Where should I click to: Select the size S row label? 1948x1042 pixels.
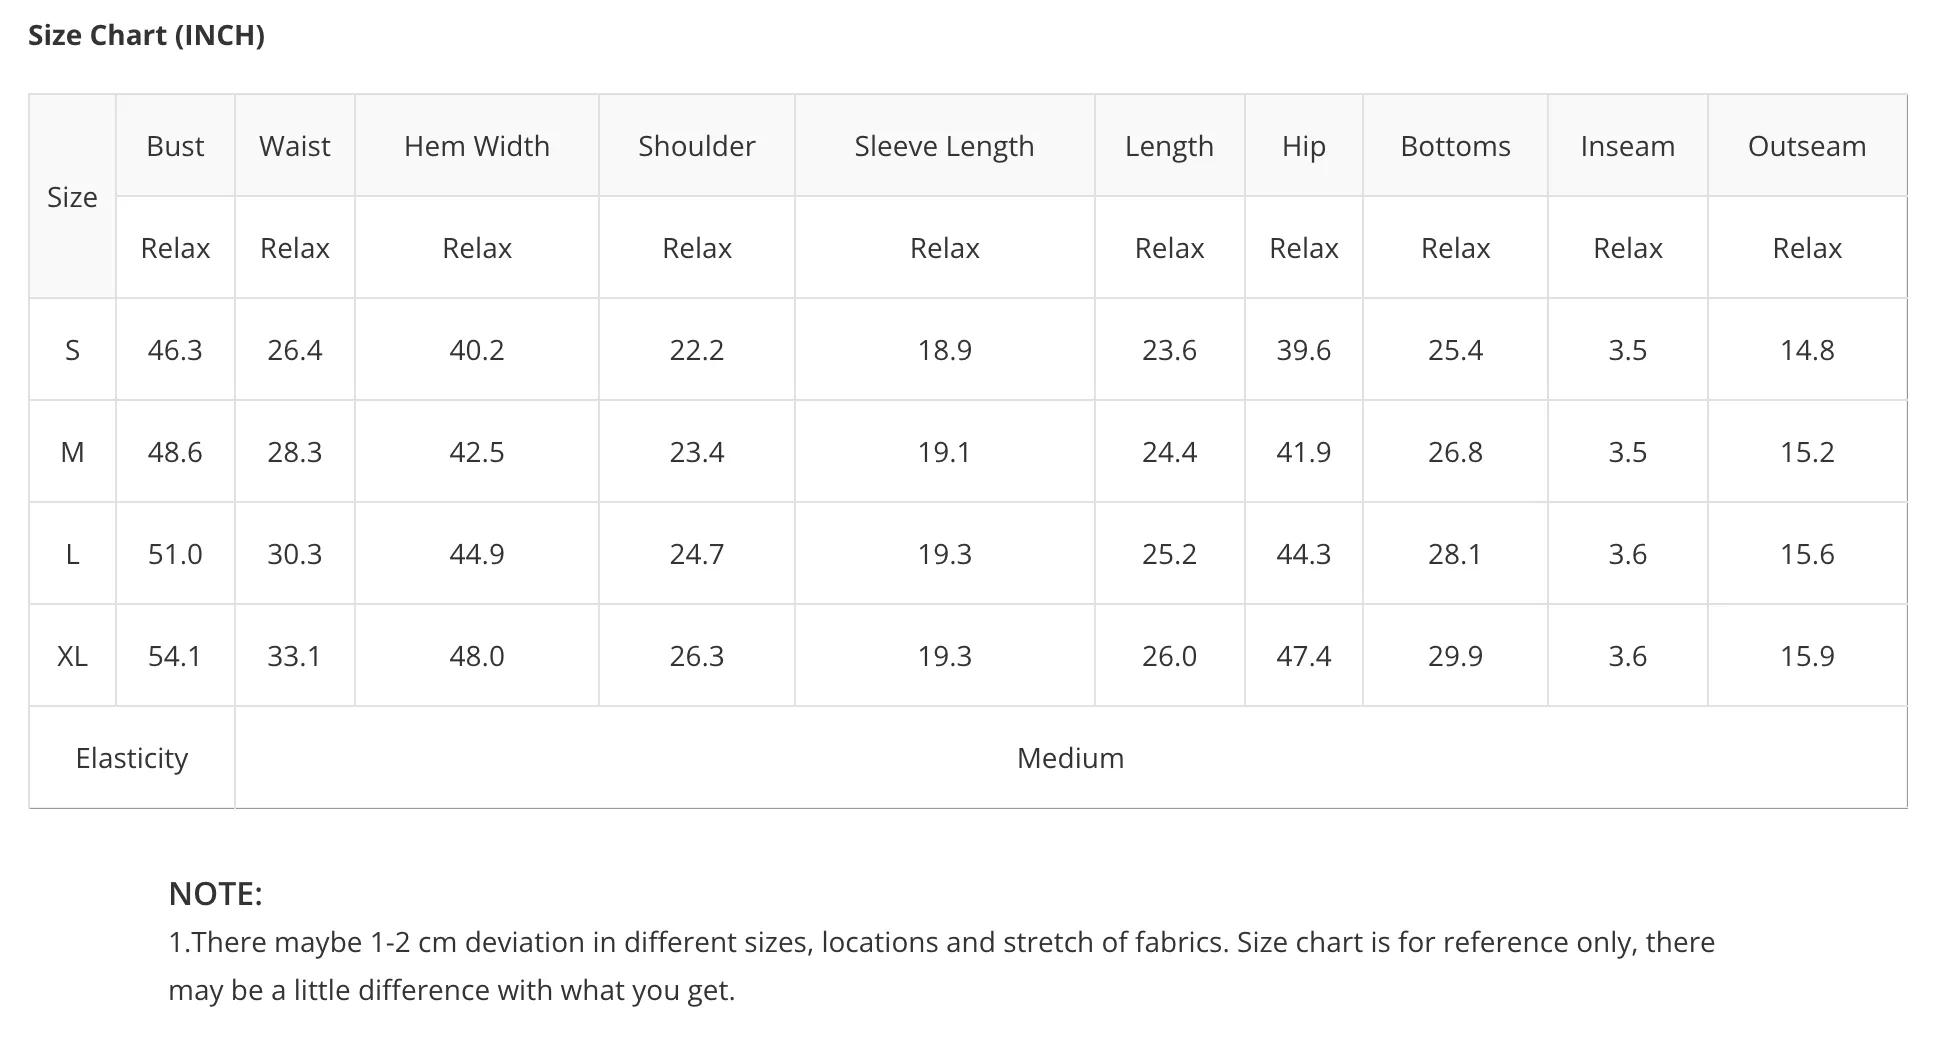72,350
